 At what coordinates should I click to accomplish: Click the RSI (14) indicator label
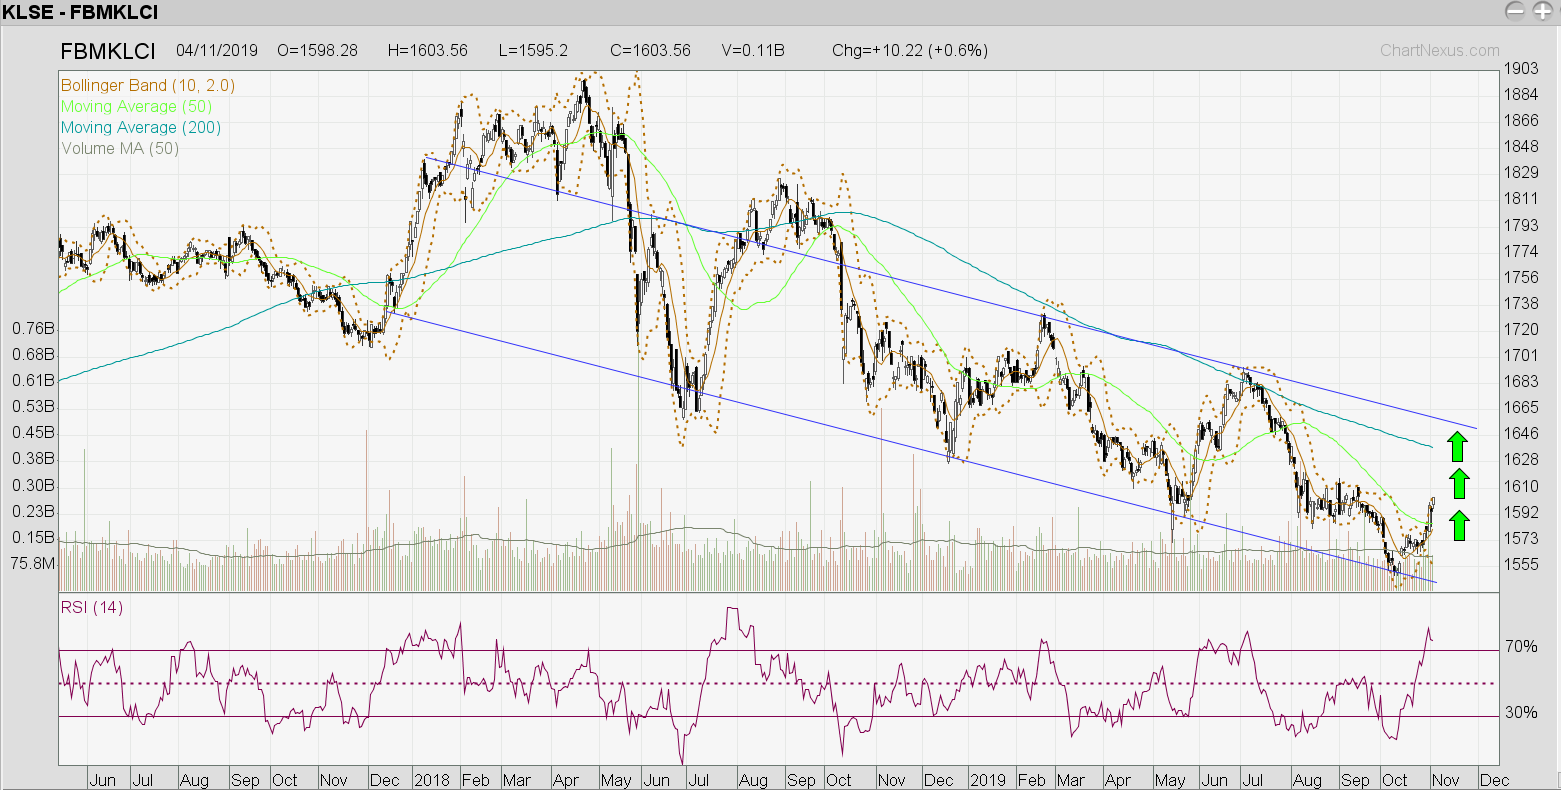pyautogui.click(x=92, y=607)
